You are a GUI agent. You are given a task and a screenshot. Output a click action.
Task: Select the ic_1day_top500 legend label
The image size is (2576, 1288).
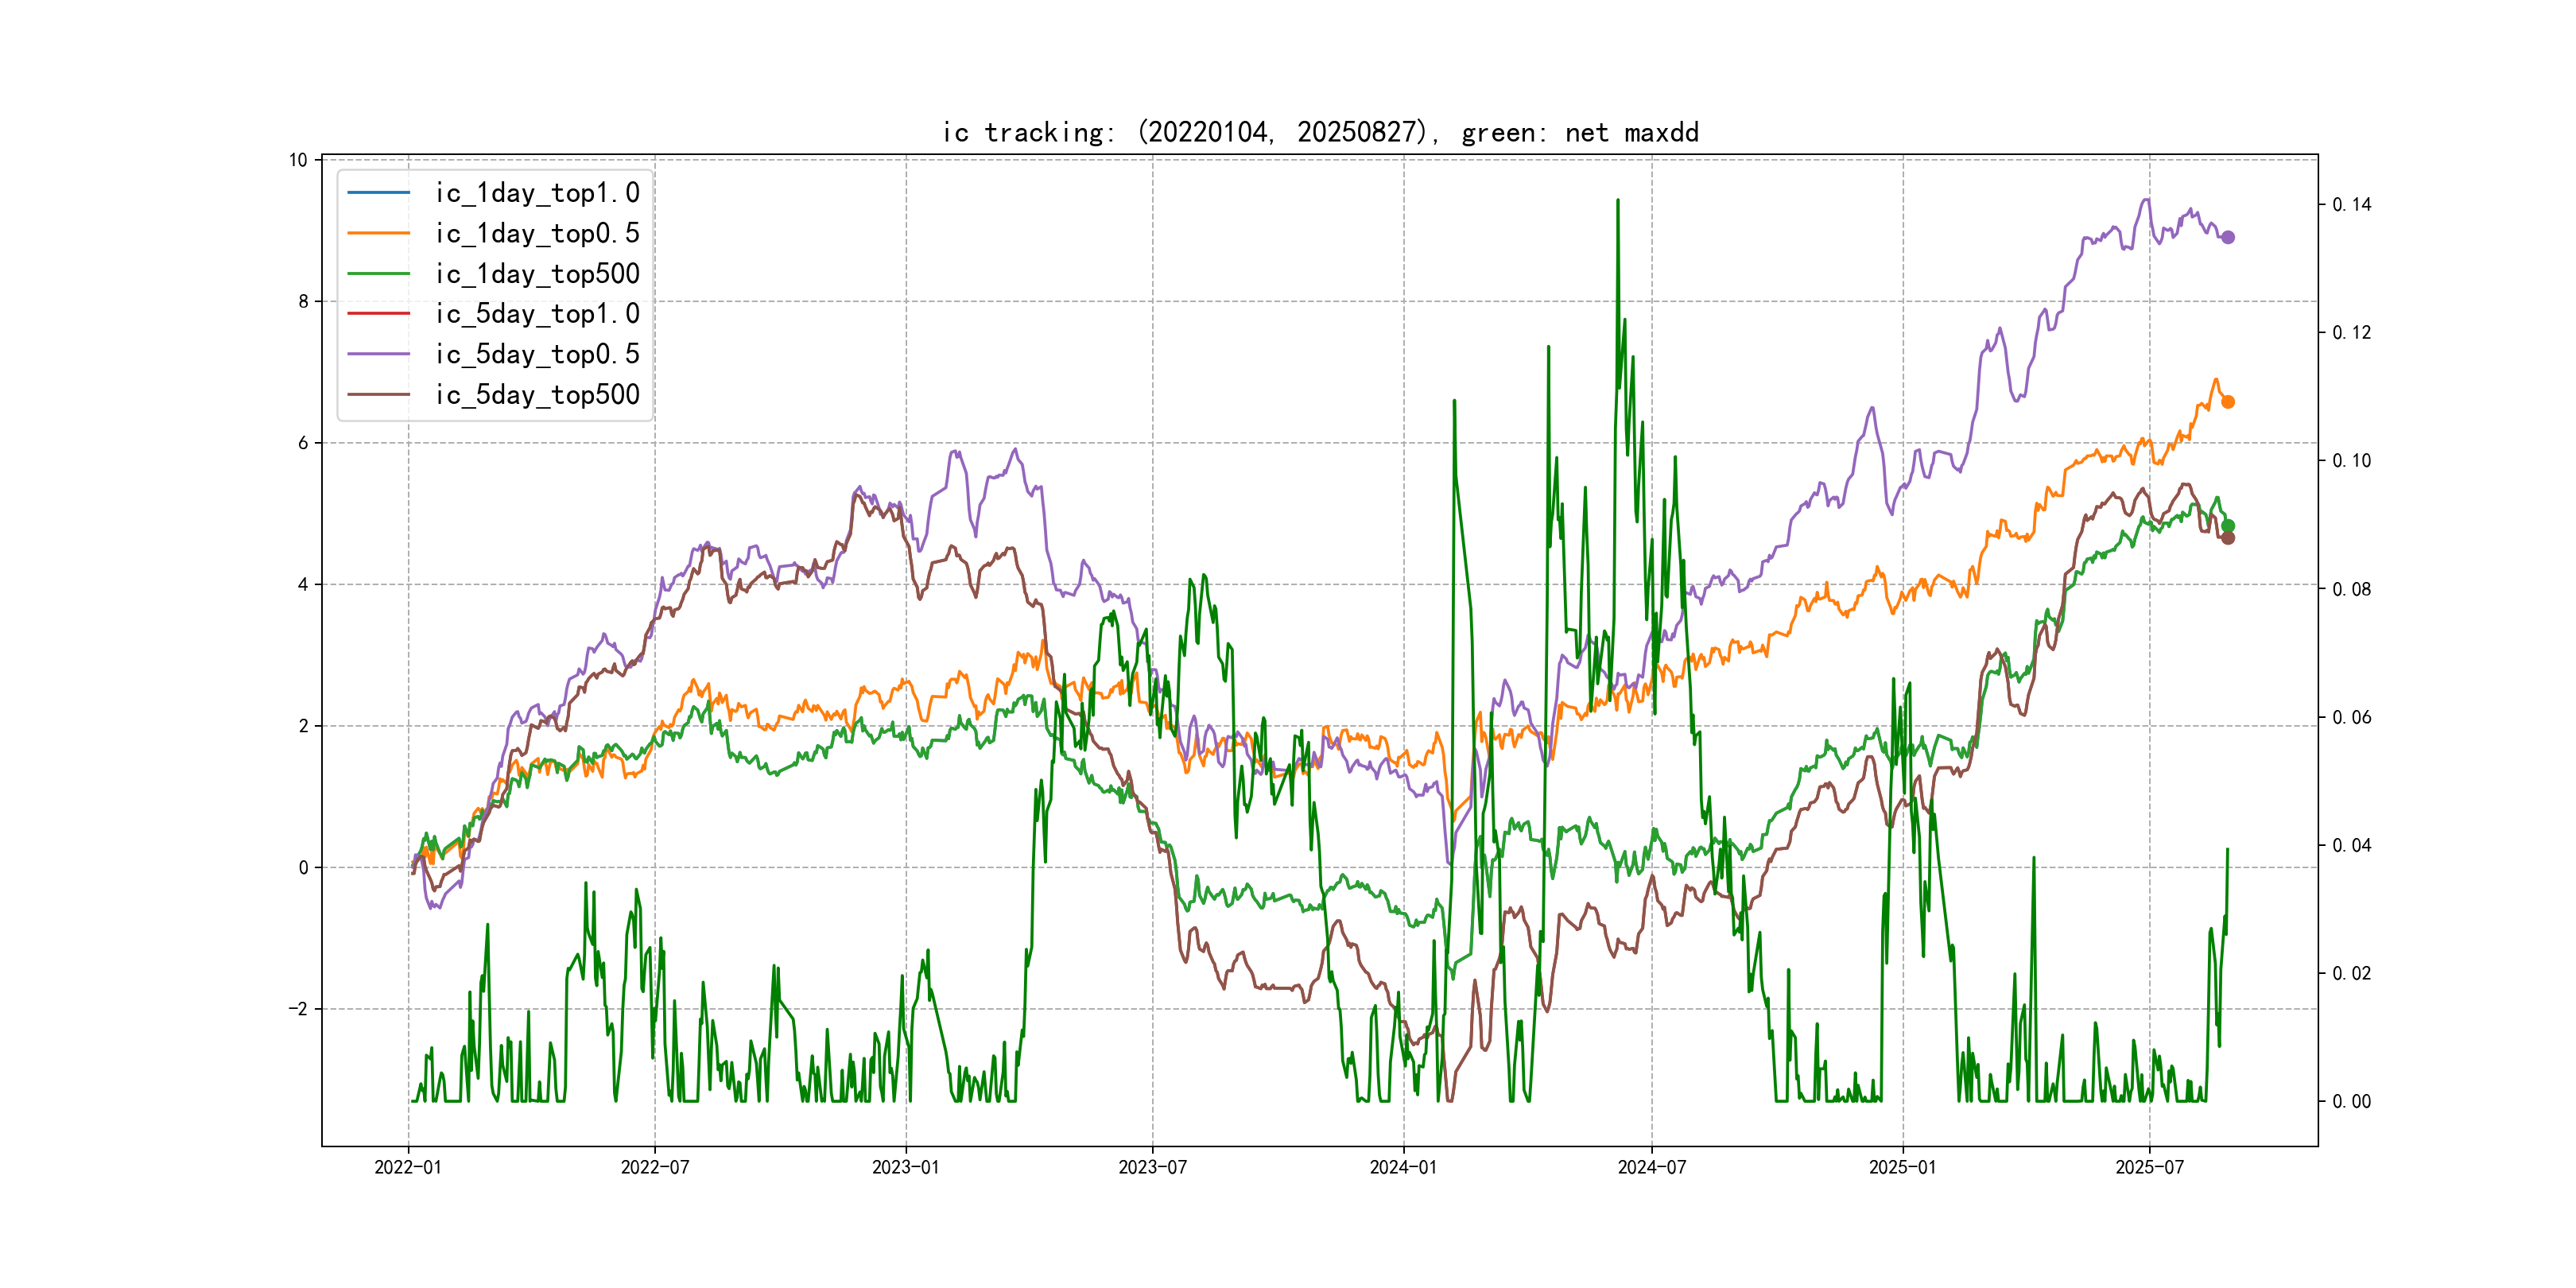pyautogui.click(x=537, y=273)
